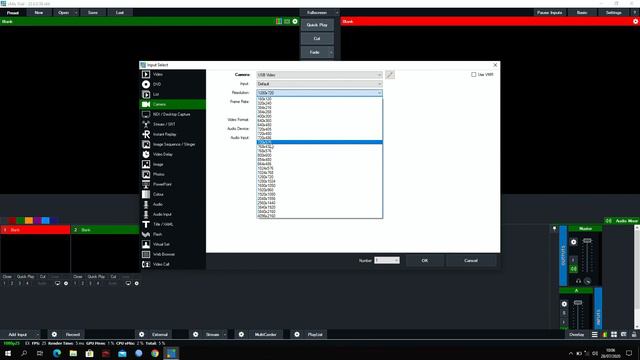Expand Fade transition arrow

(x=331, y=52)
